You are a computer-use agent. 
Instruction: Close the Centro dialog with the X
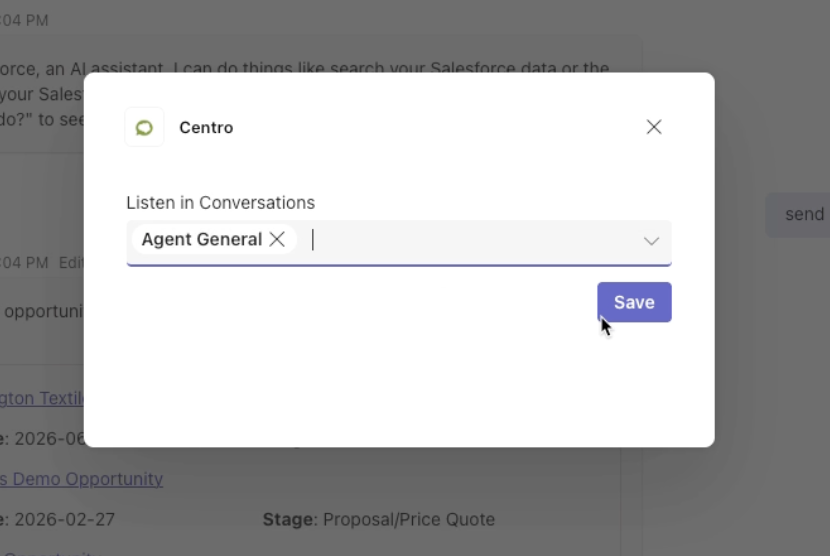pos(654,127)
